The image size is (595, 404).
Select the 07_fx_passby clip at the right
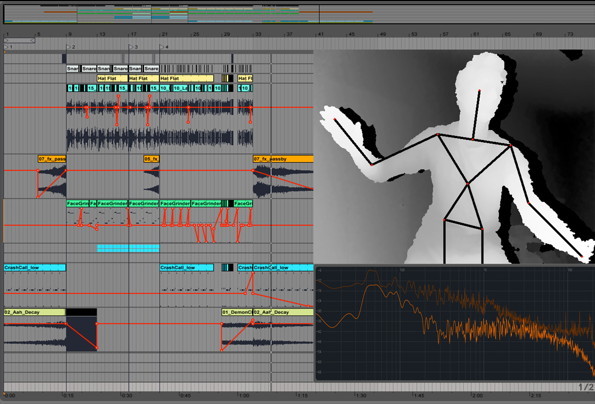[x=283, y=159]
